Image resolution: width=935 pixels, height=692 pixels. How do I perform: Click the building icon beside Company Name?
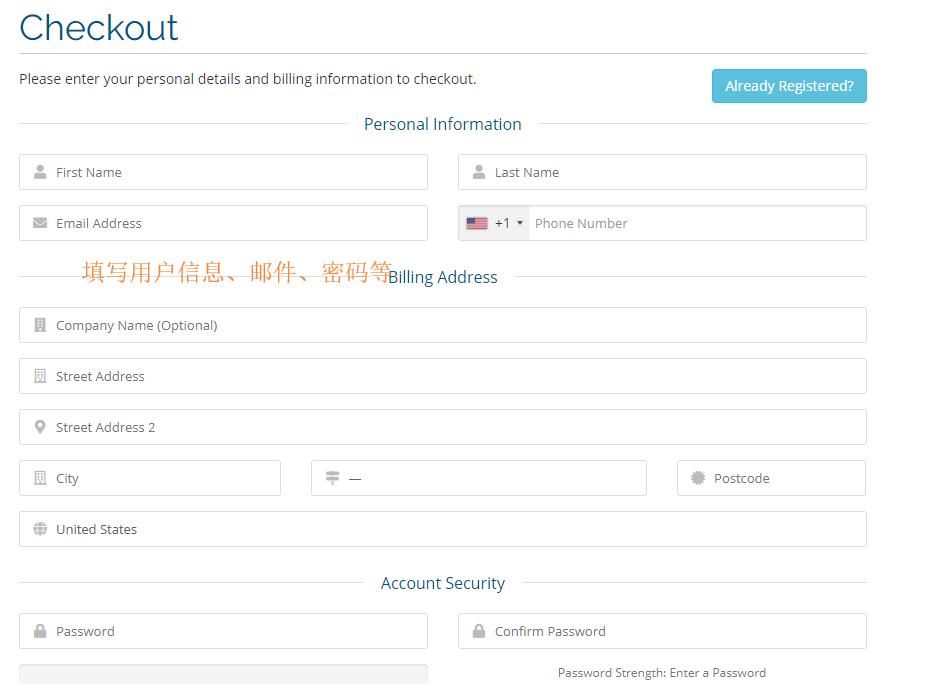40,325
